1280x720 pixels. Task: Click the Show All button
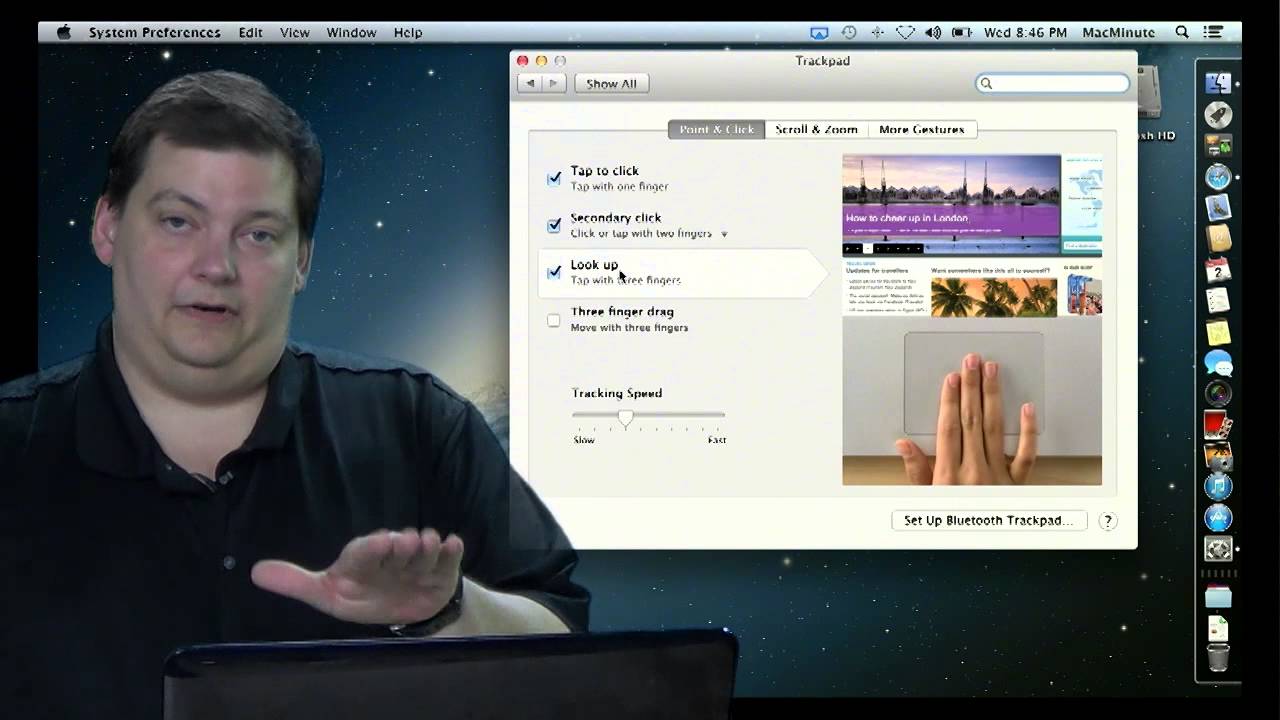(x=611, y=83)
